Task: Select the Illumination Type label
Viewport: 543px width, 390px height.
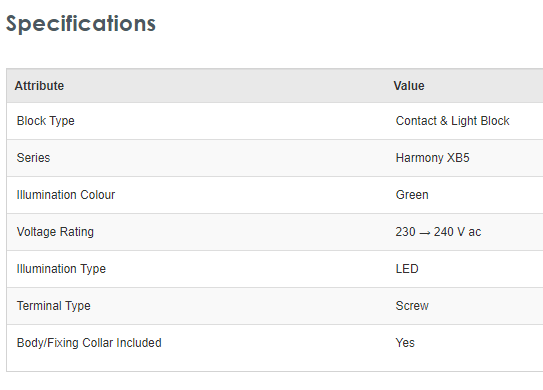Action: (61, 269)
